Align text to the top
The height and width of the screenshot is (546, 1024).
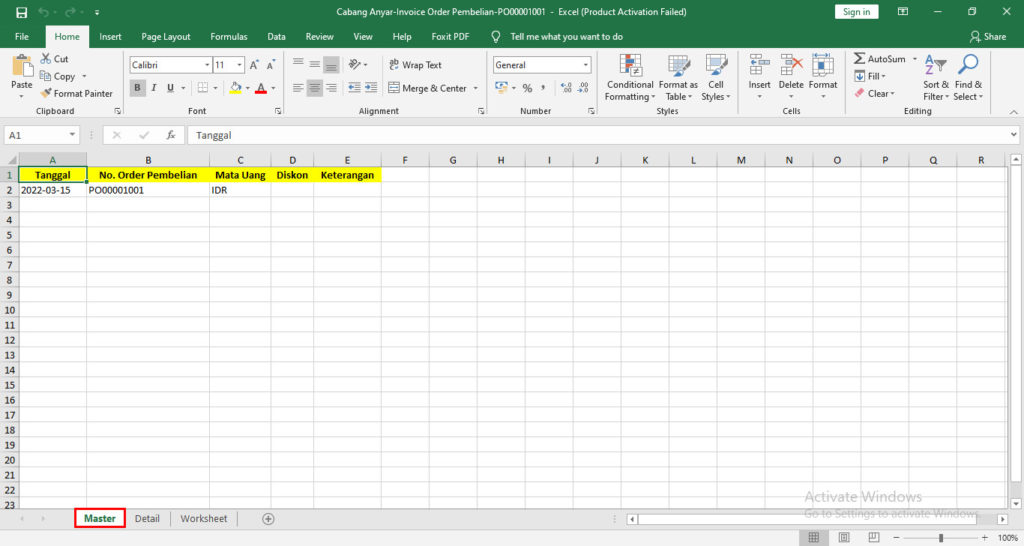[x=298, y=64]
